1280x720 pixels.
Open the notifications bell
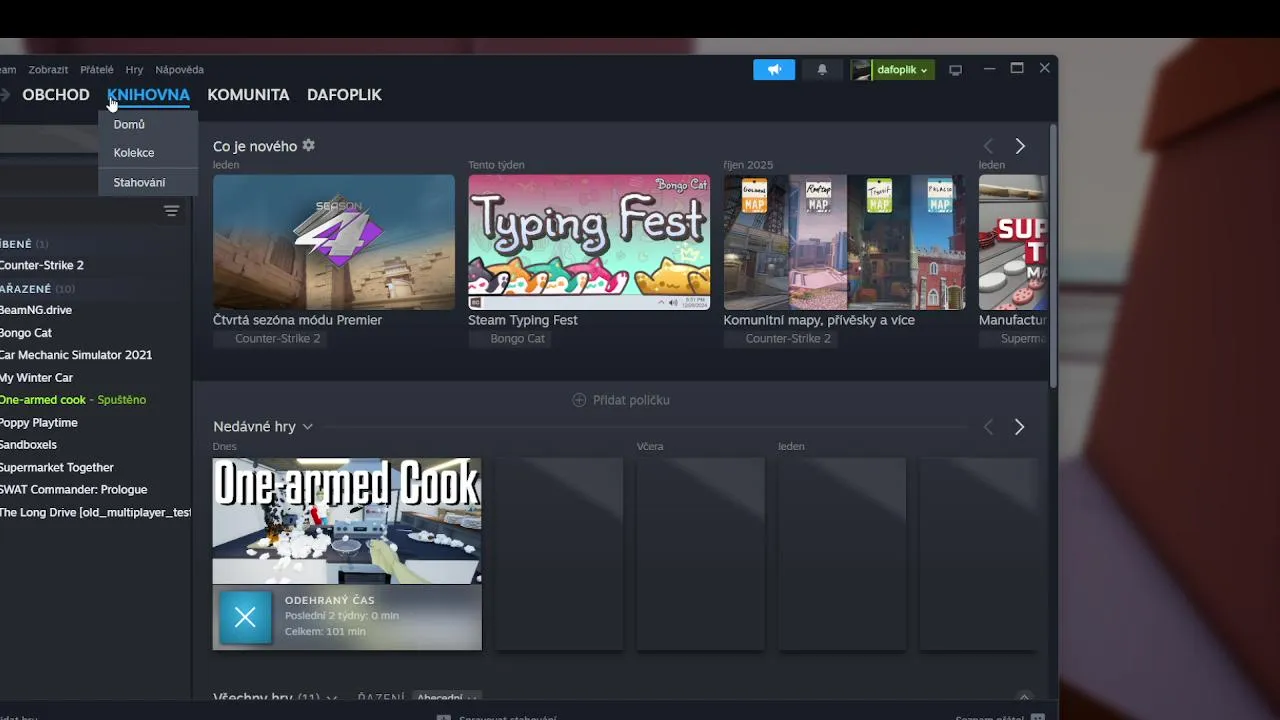pos(822,70)
